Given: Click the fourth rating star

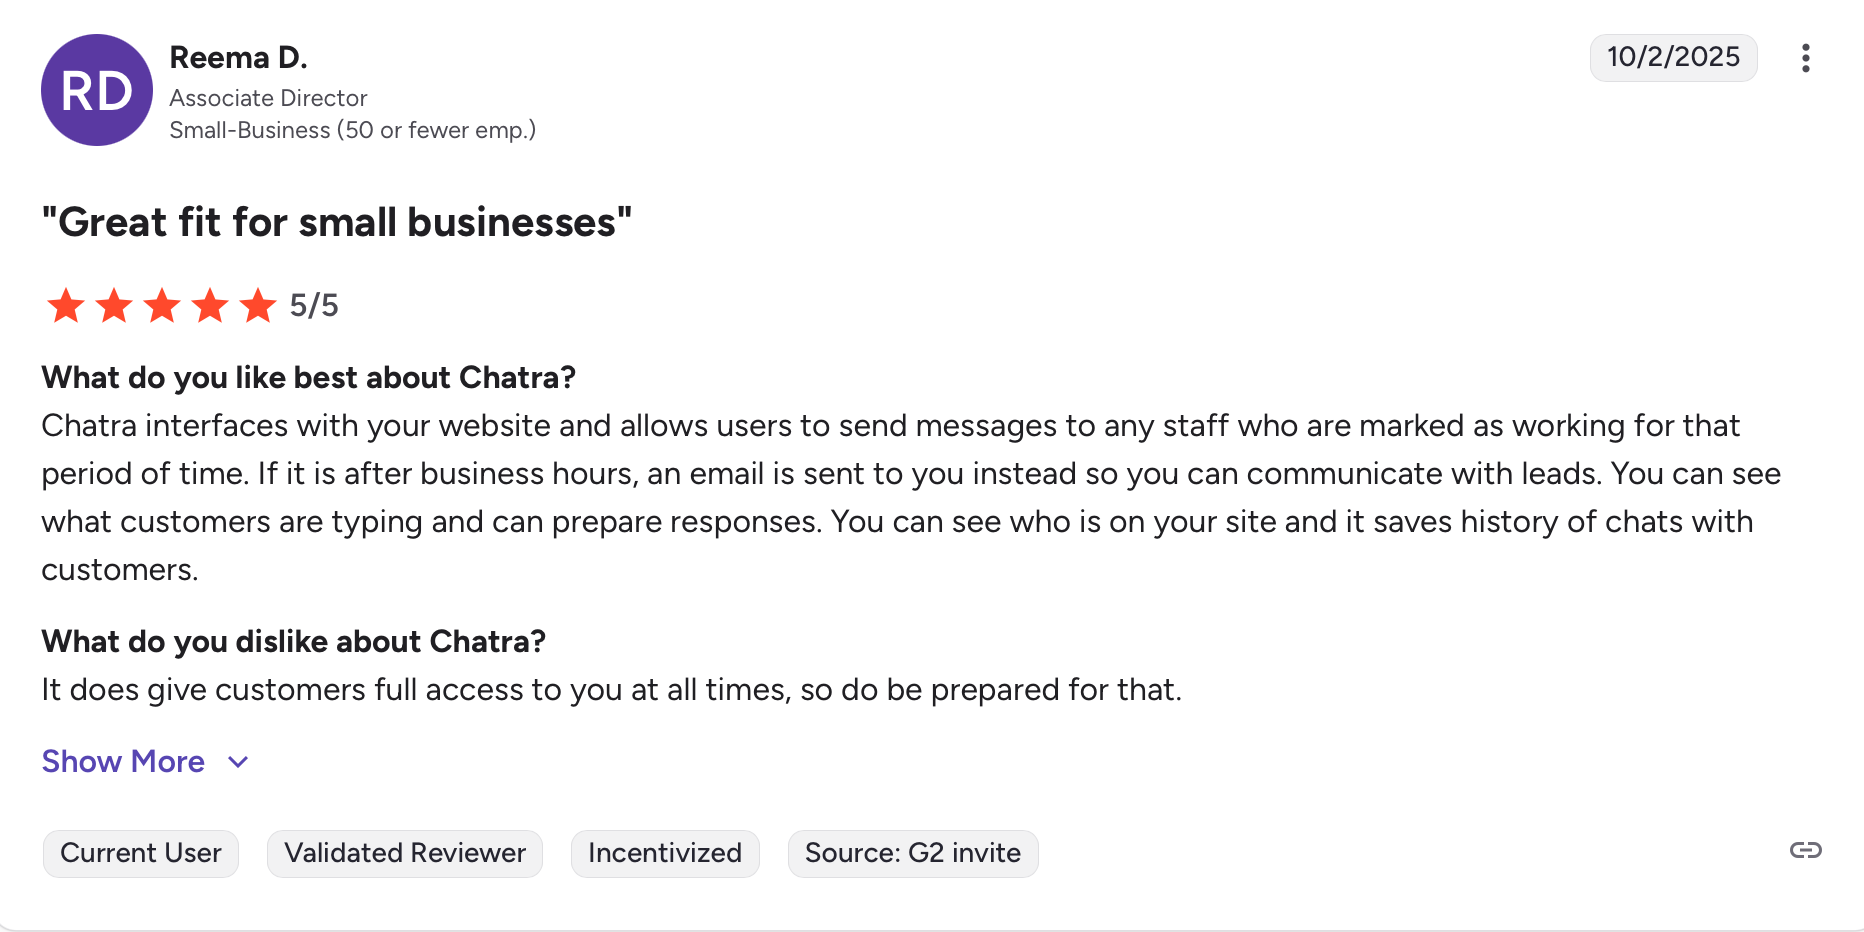Looking at the screenshot, I should coord(210,305).
